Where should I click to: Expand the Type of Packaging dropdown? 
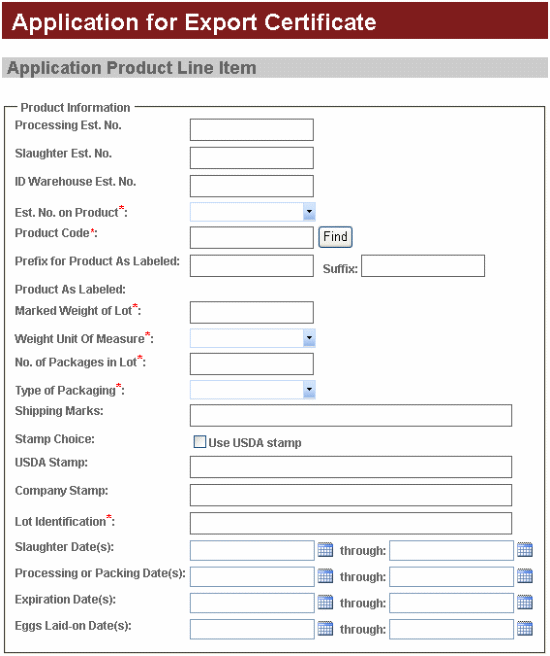tap(309, 390)
